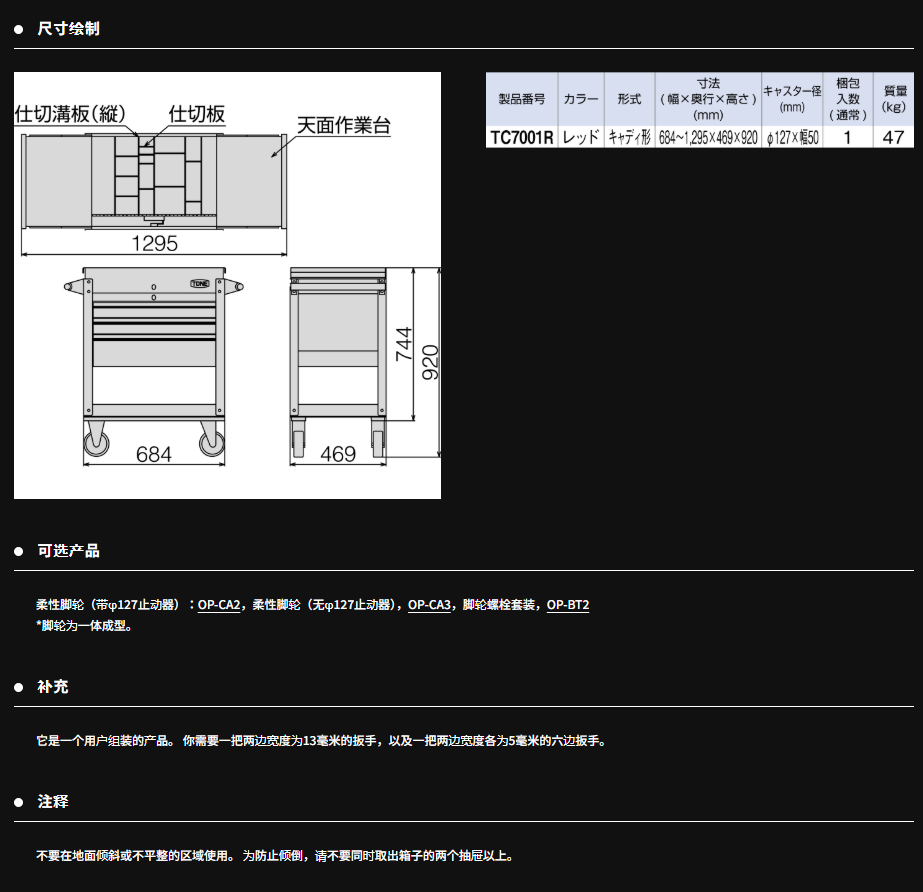
Task: Click the 469 depth dimension label
Action: pyautogui.click(x=337, y=454)
